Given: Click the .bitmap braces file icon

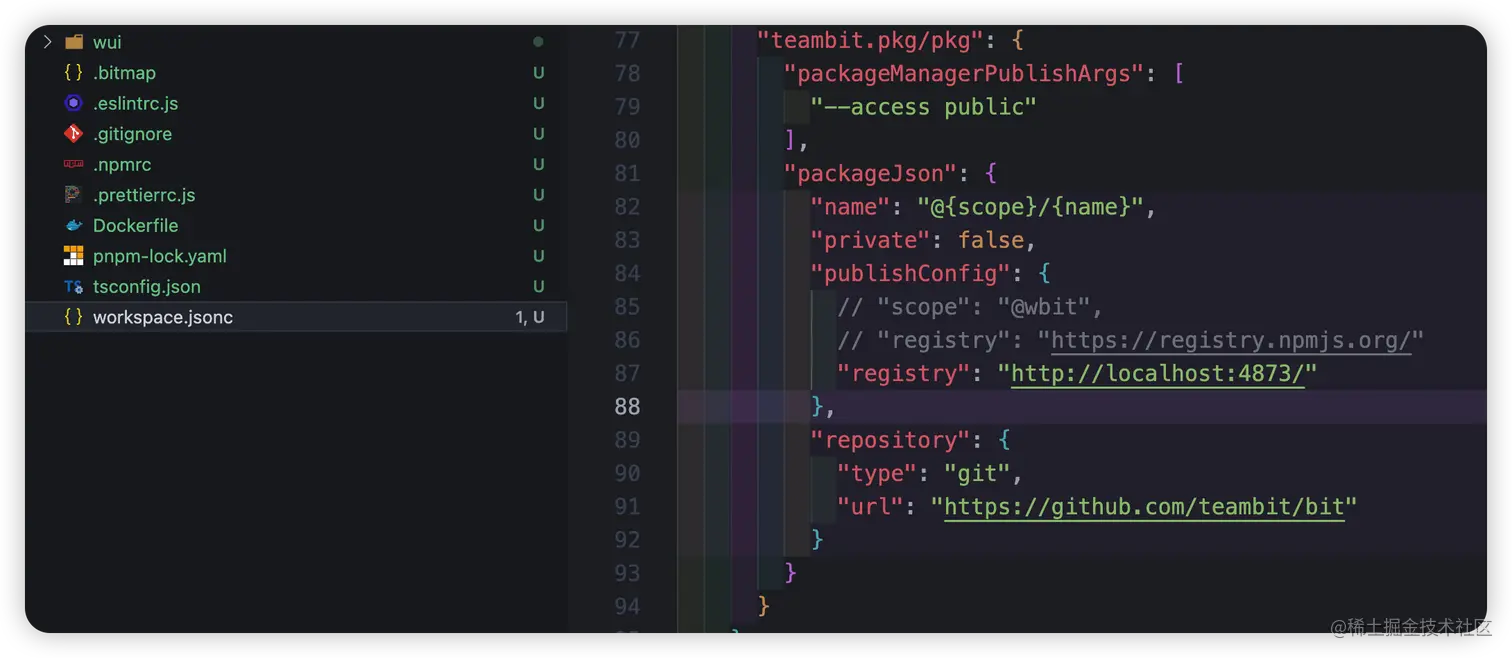Looking at the screenshot, I should point(73,73).
